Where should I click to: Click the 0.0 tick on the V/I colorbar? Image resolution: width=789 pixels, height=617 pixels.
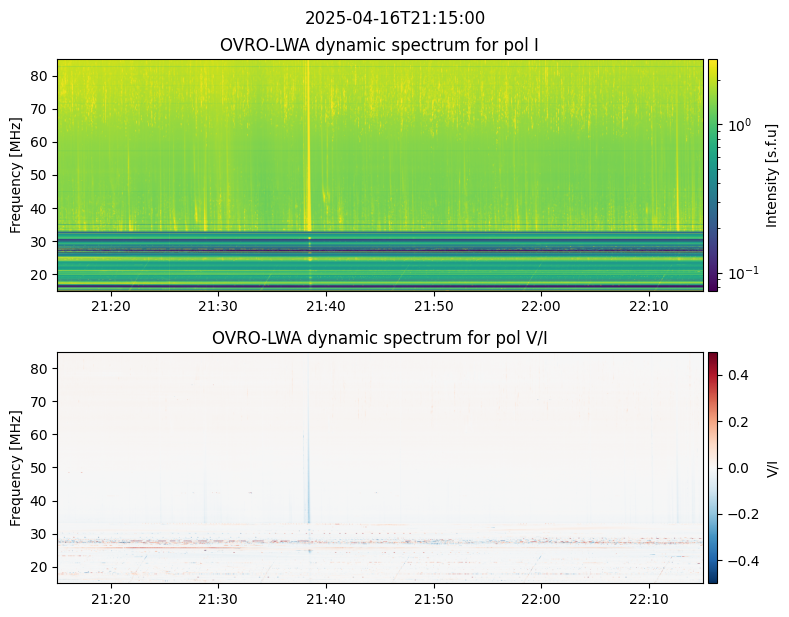click(737, 467)
